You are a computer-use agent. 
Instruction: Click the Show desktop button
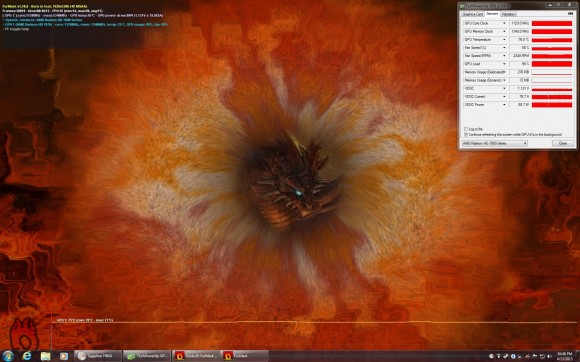(x=578, y=356)
